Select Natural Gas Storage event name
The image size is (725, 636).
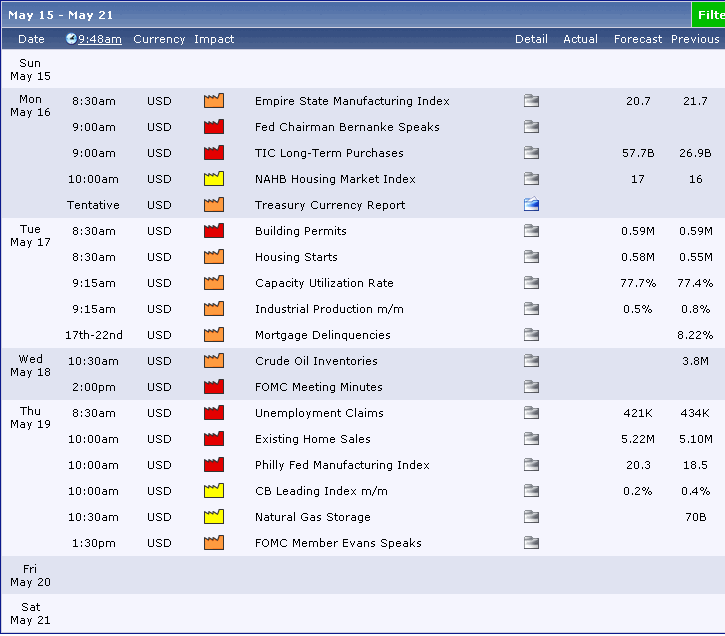point(313,517)
